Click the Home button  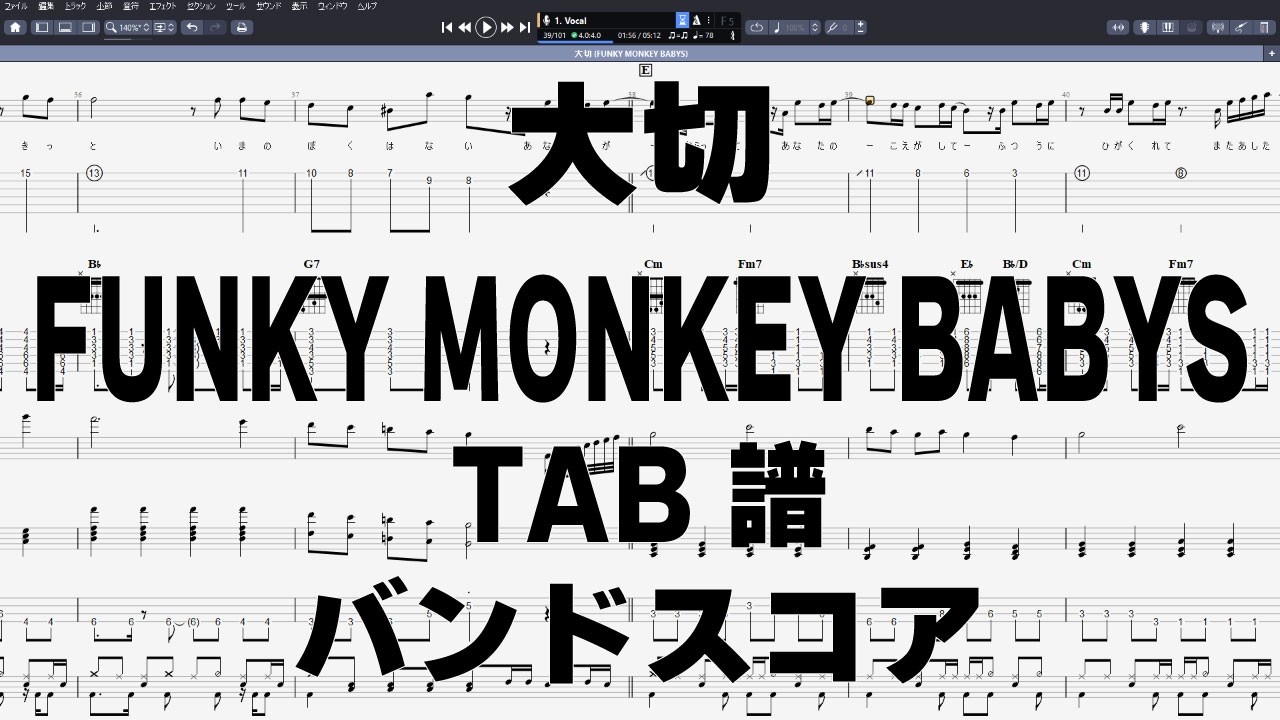click(x=15, y=27)
